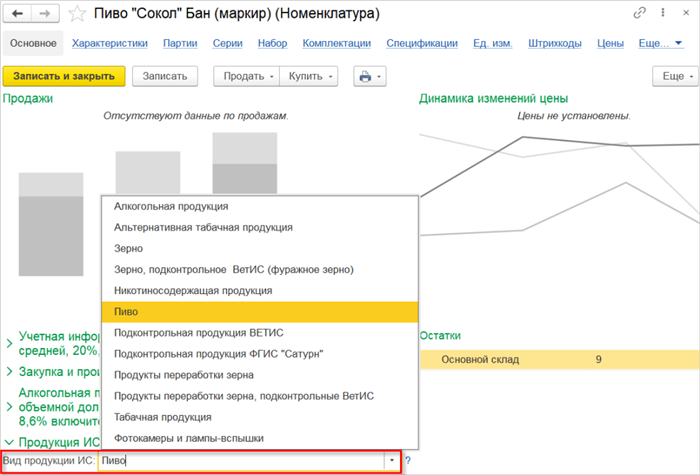
Task: Click the stock quantity value 9
Action: pyautogui.click(x=599, y=359)
